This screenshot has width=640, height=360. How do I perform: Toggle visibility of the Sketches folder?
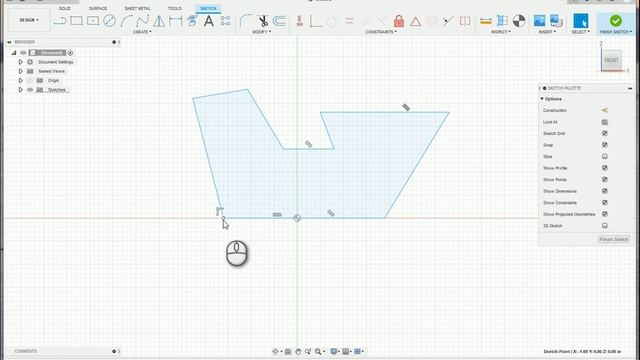[x=30, y=90]
